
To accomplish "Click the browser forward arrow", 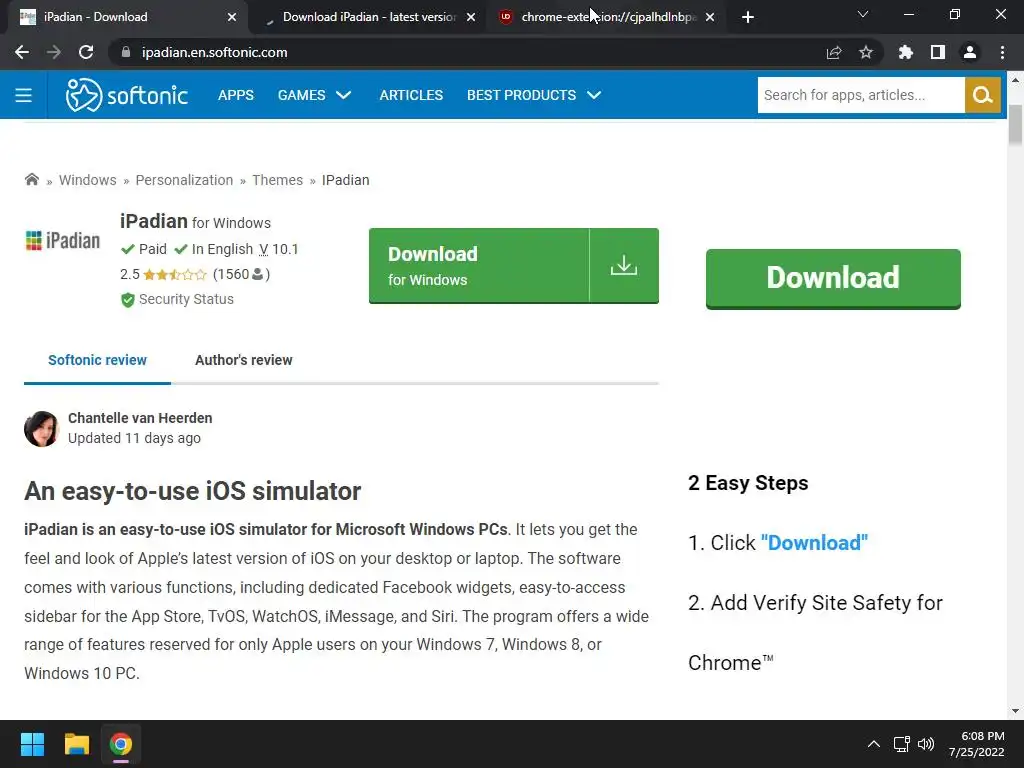I will (54, 52).
